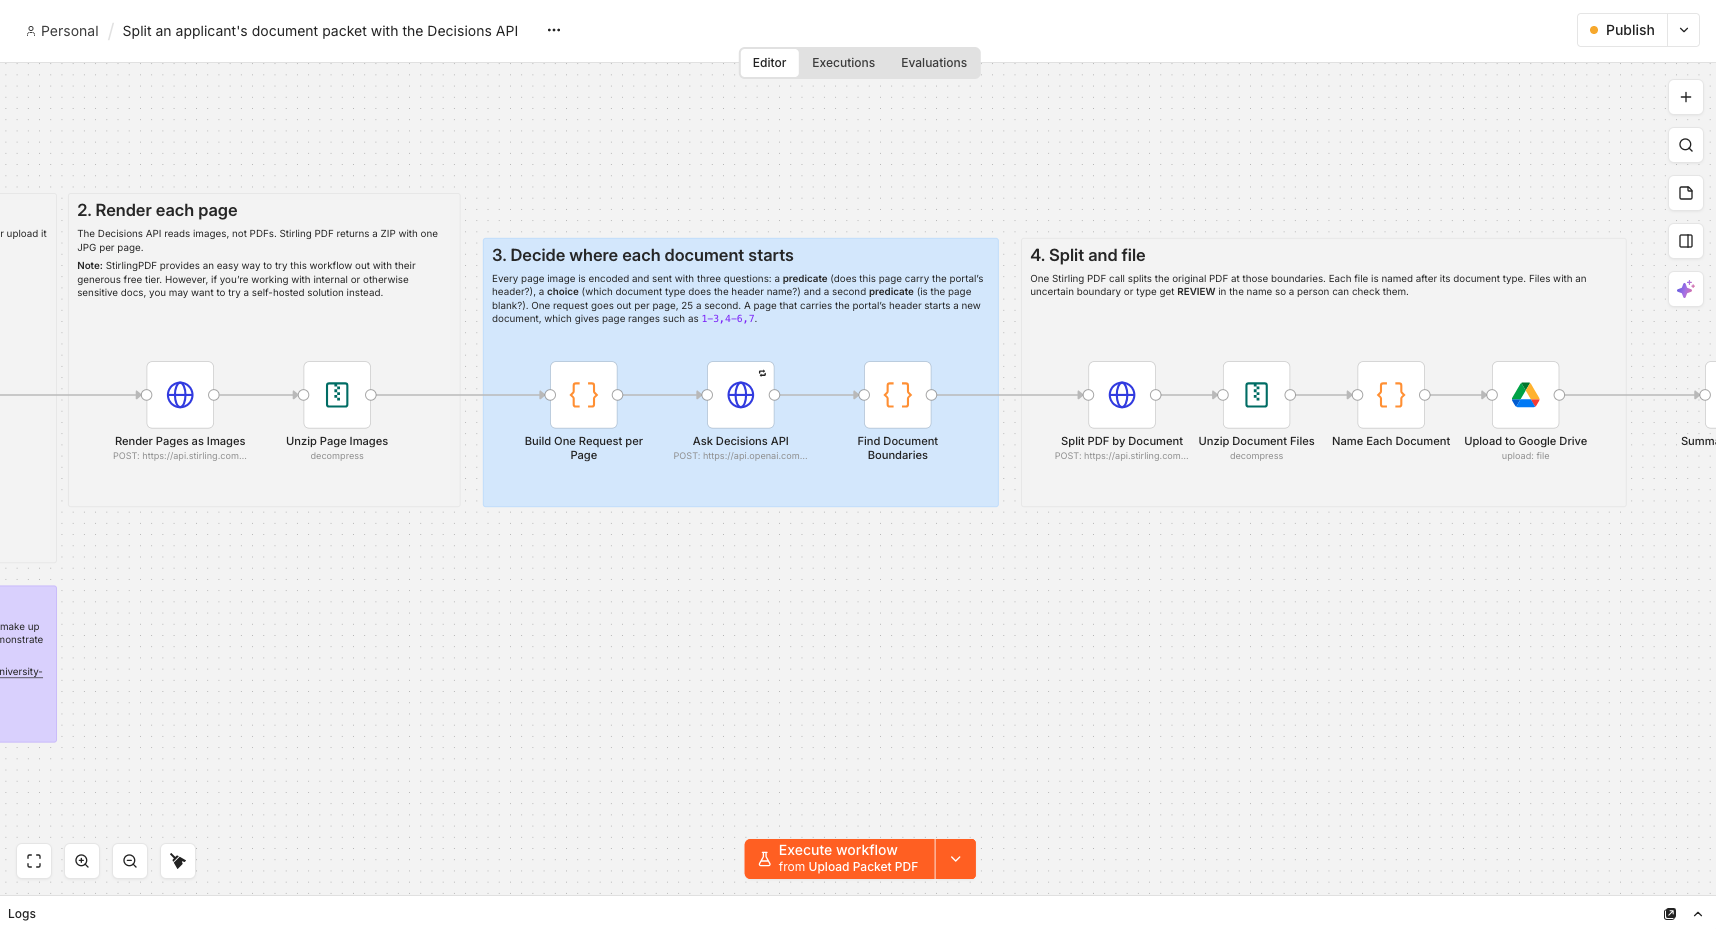Add a sticky note to the canvas
The width and height of the screenshot is (1716, 929).
coord(1686,193)
